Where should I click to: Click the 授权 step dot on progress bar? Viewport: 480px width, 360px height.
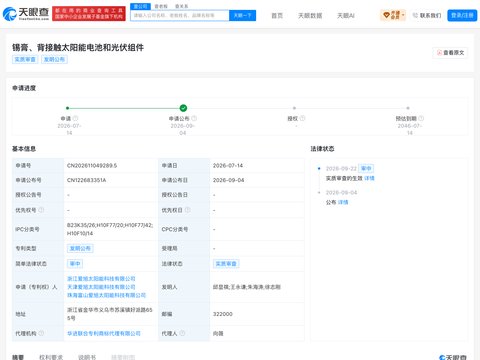pos(294,108)
